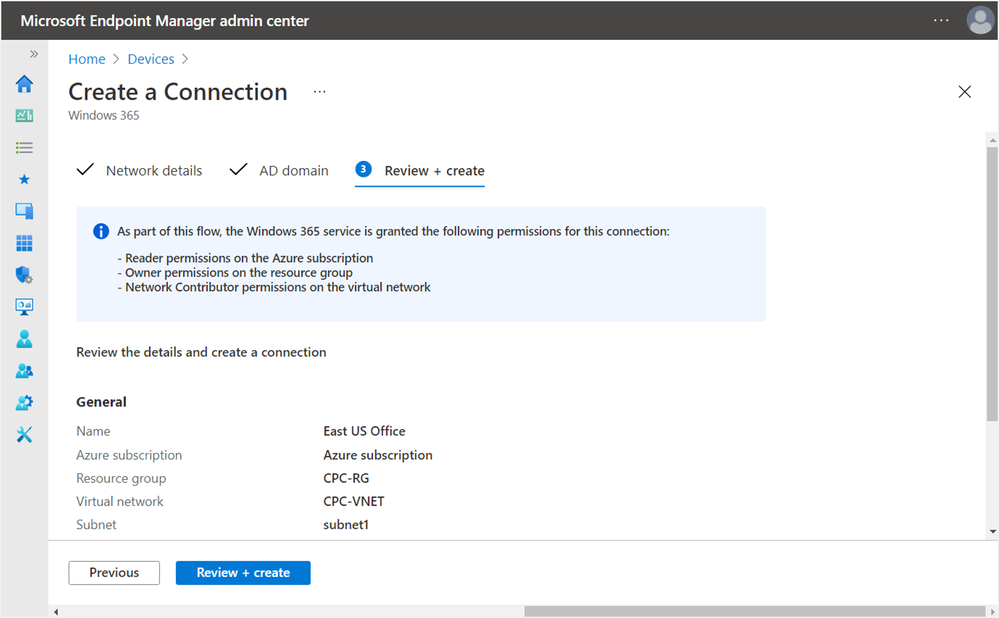Click the scroll down arrow
This screenshot has height=618, width=999.
pos(992,531)
